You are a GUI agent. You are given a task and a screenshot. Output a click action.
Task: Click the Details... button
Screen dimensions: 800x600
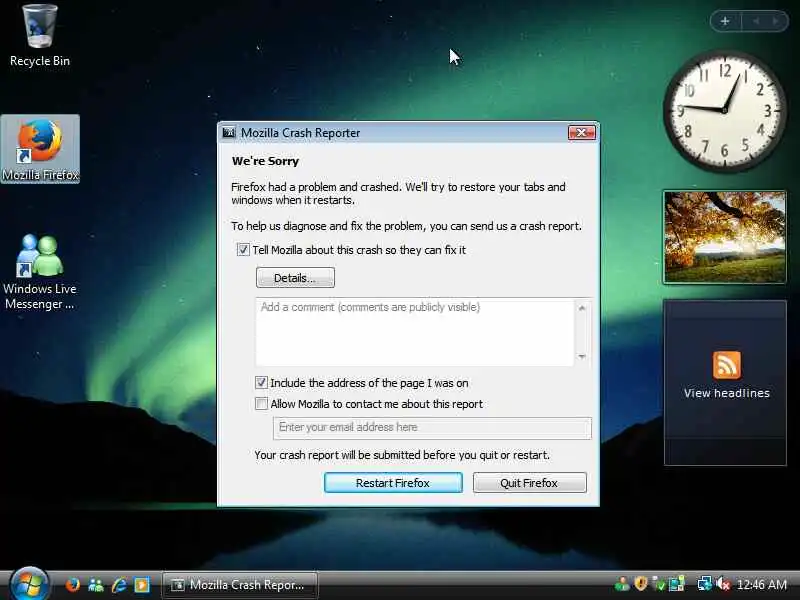pos(295,278)
